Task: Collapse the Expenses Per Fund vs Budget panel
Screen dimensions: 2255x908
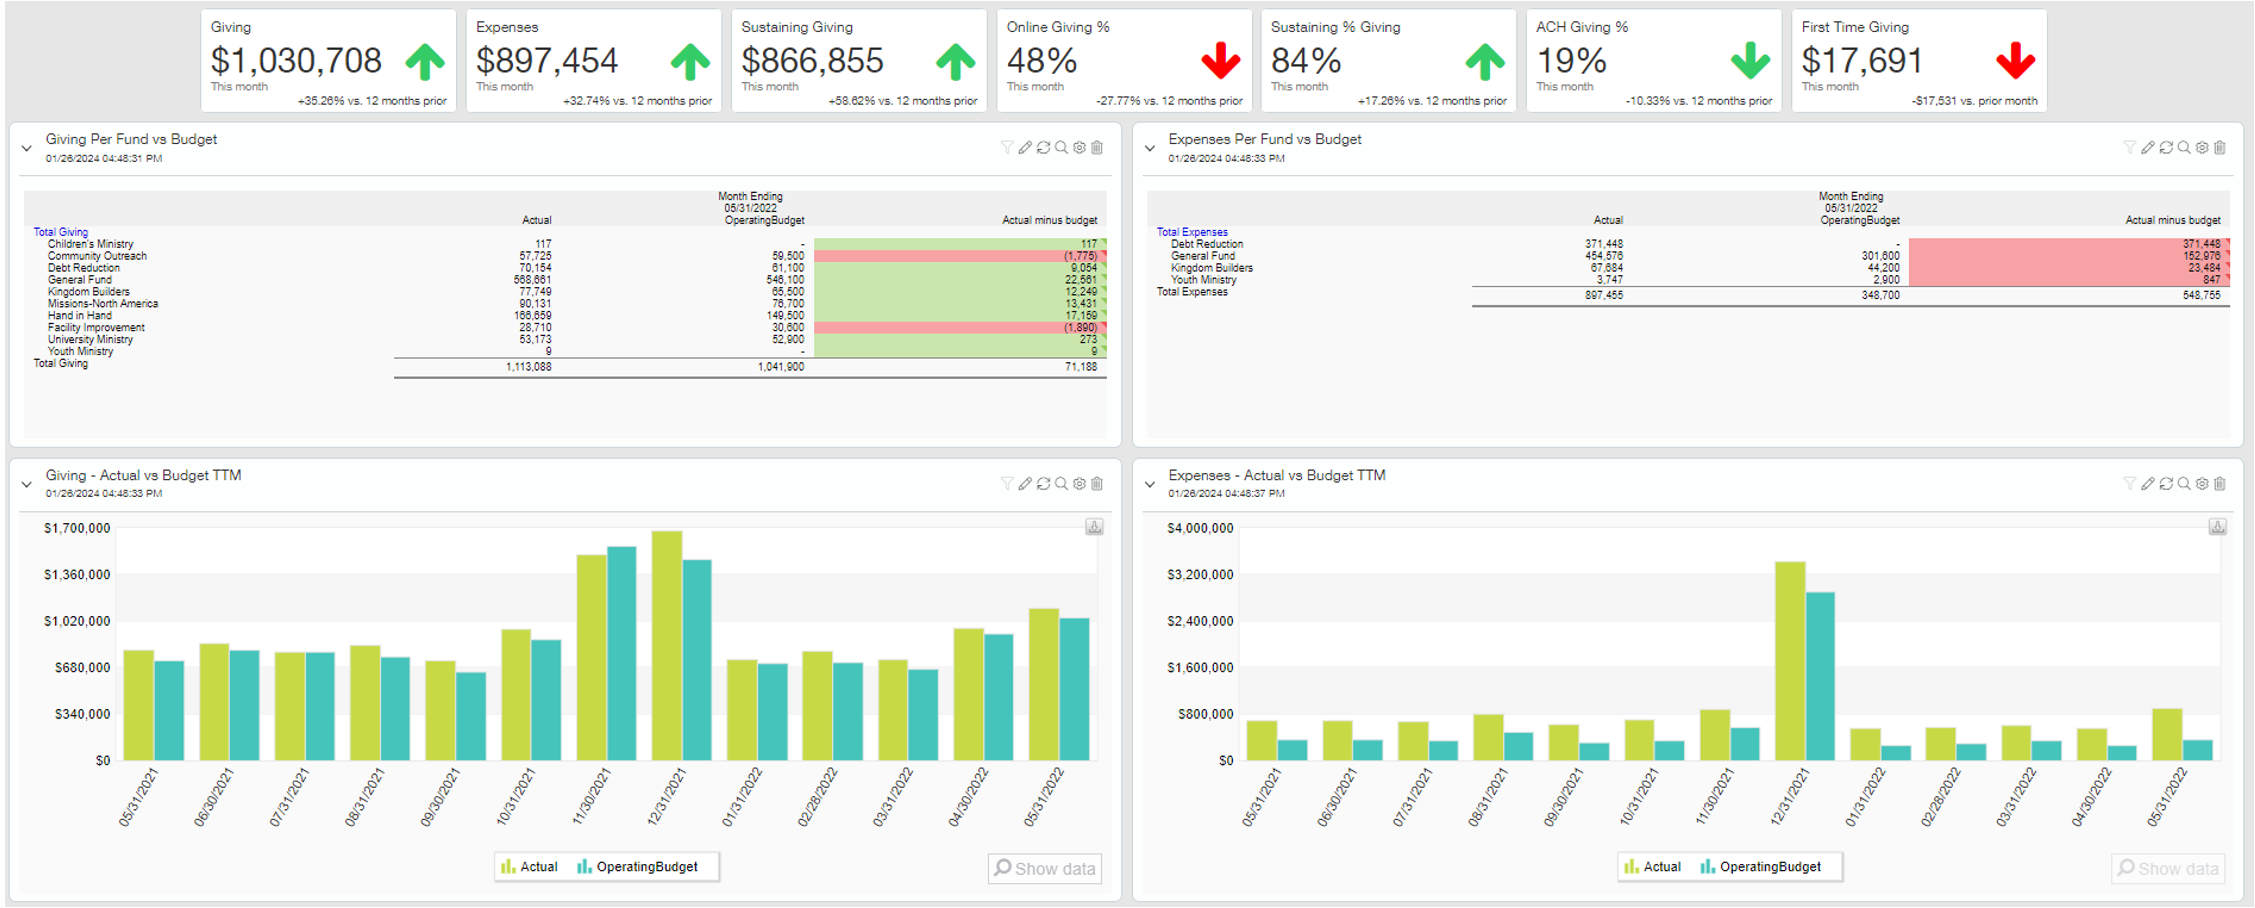Action: pyautogui.click(x=1150, y=149)
